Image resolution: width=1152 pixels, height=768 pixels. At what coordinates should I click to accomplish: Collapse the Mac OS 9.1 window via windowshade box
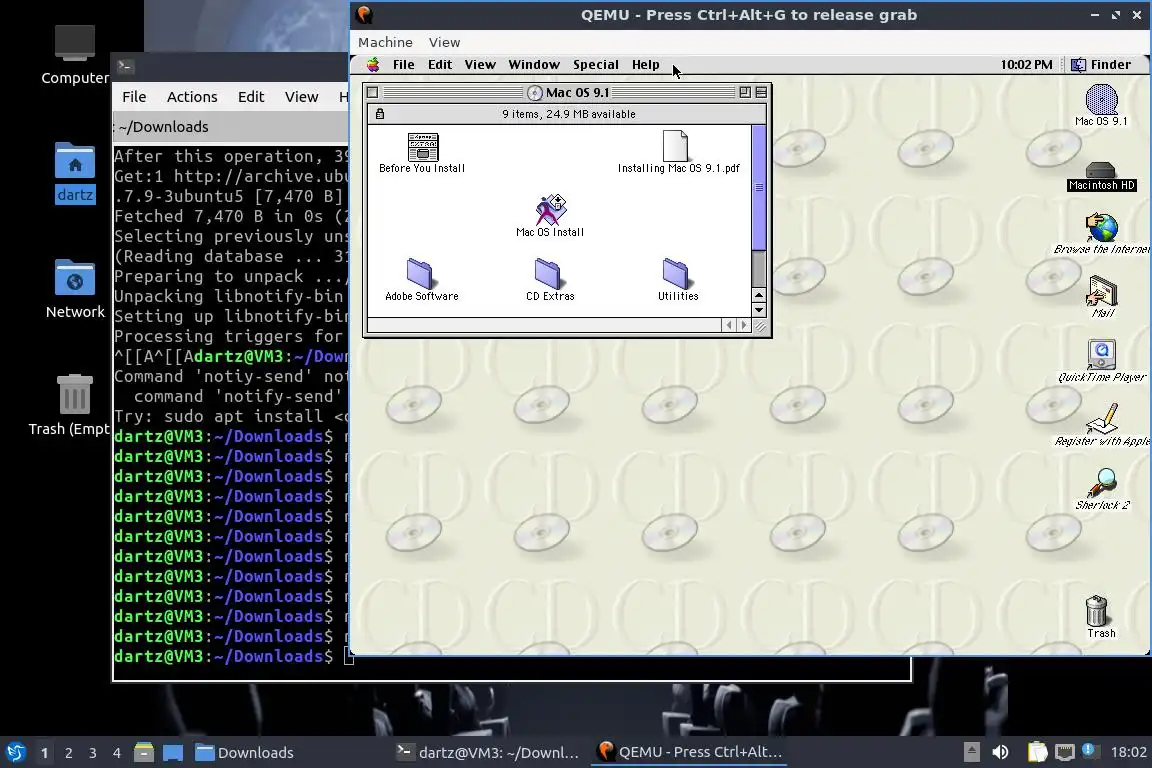point(761,93)
